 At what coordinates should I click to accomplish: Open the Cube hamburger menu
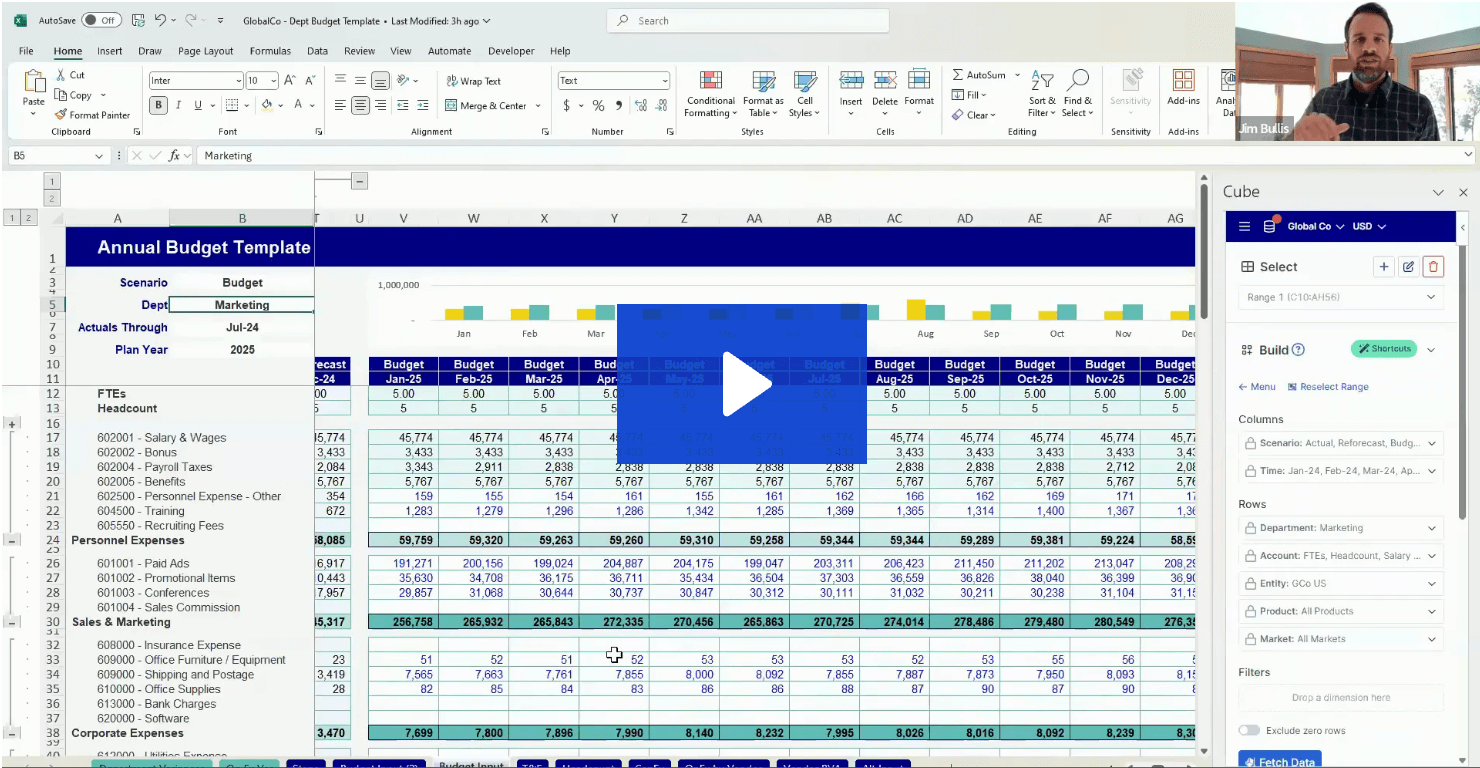tap(1243, 225)
